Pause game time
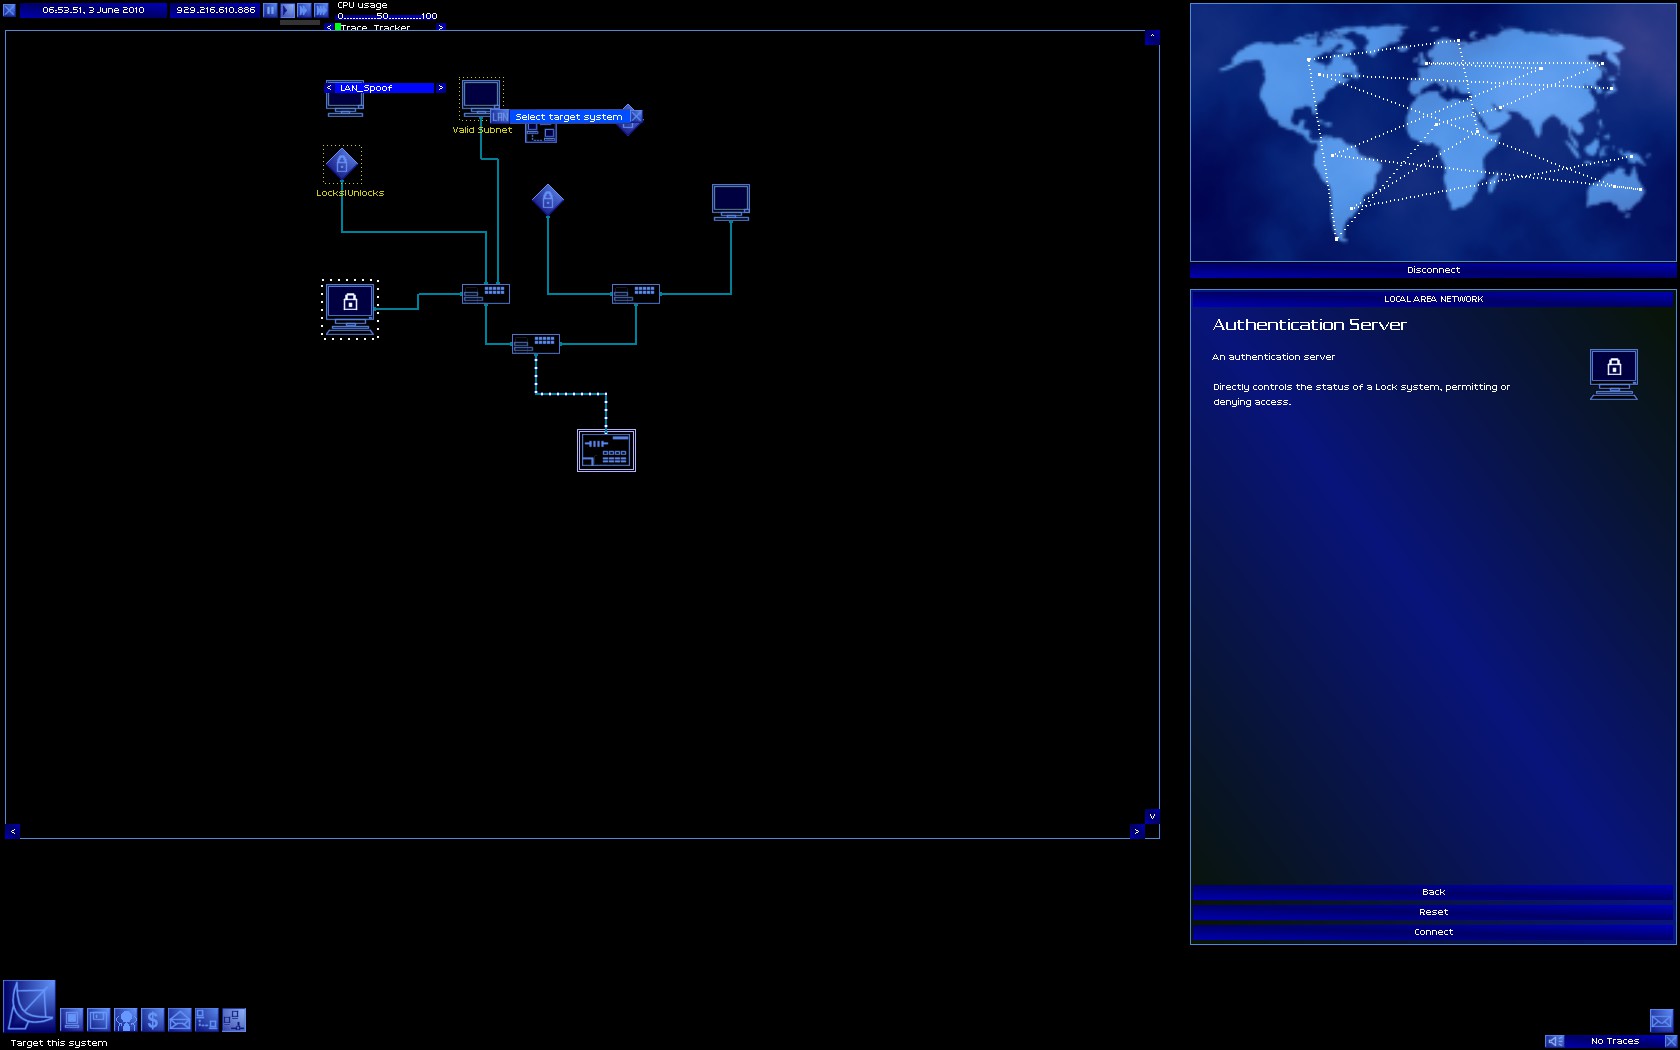This screenshot has height=1050, width=1680. point(270,10)
